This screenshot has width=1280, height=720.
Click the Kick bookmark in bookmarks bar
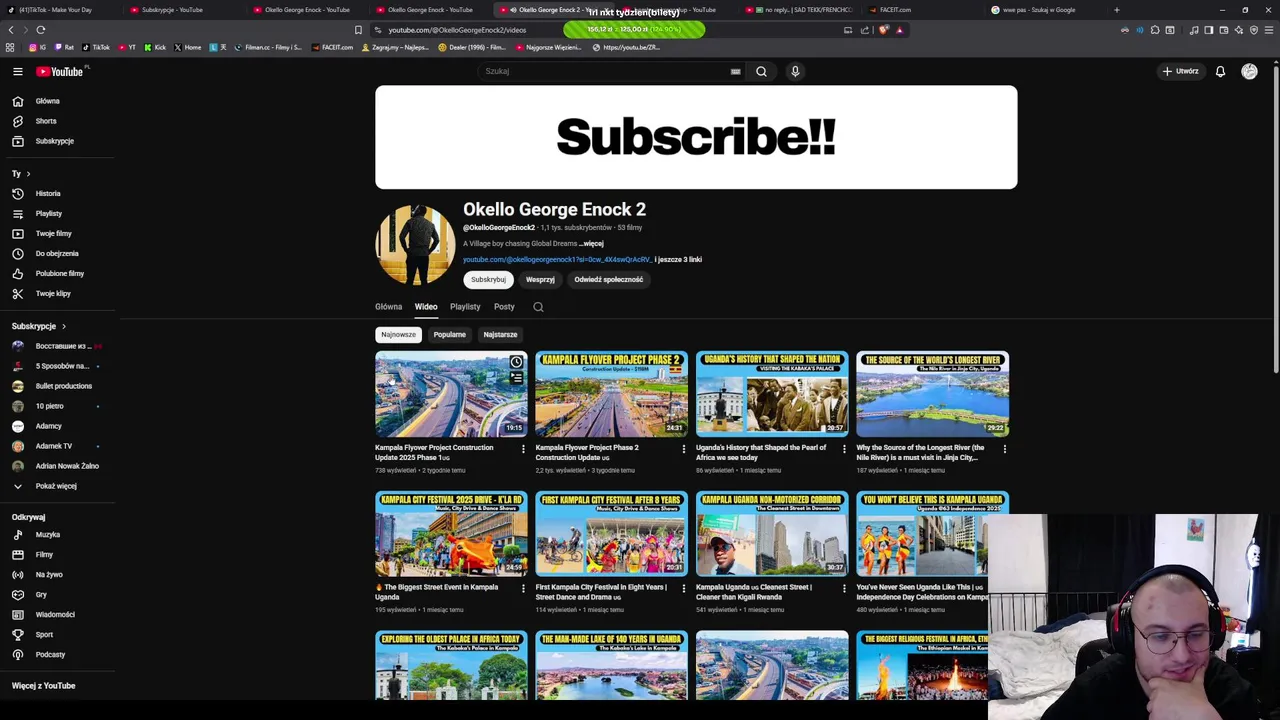click(x=155, y=47)
